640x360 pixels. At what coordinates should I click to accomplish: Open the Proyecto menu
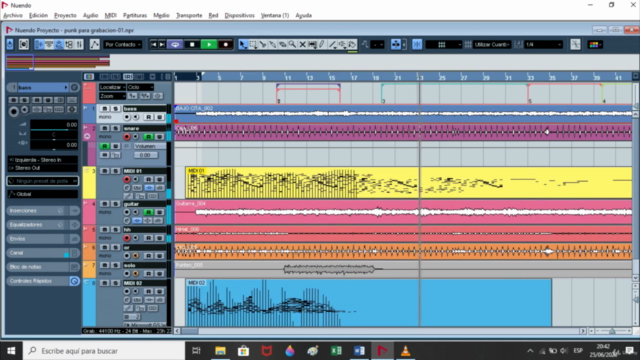point(65,15)
